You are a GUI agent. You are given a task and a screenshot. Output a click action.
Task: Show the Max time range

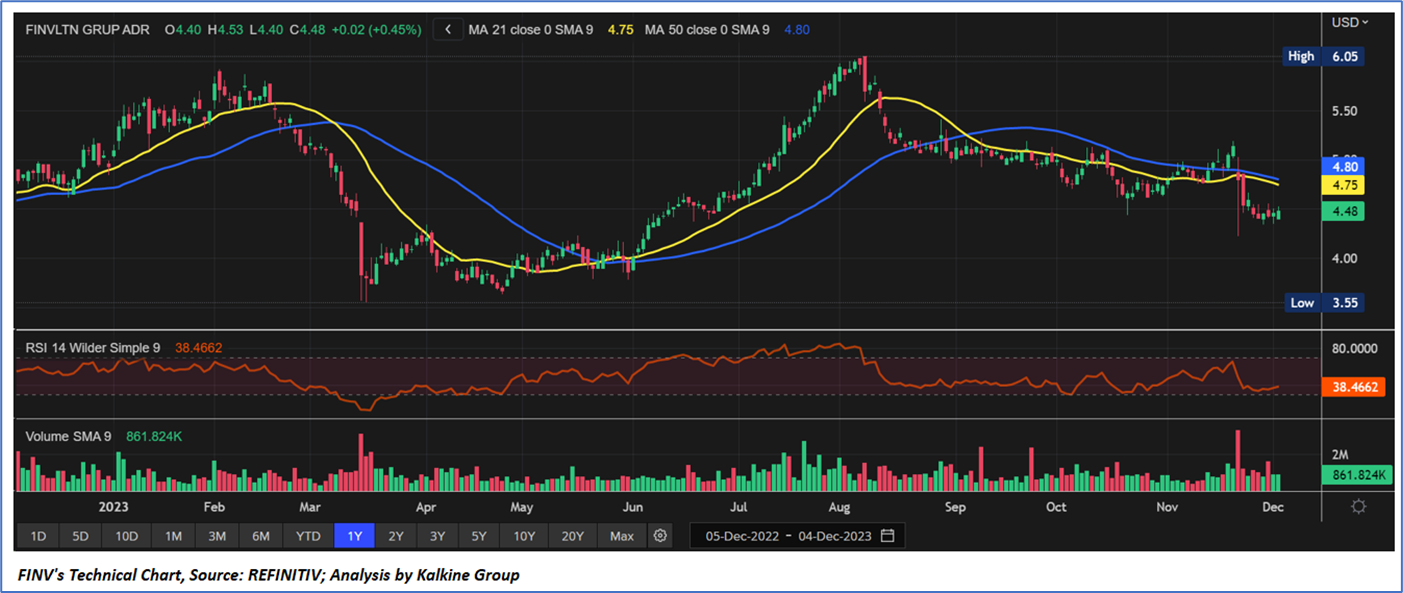tap(622, 536)
